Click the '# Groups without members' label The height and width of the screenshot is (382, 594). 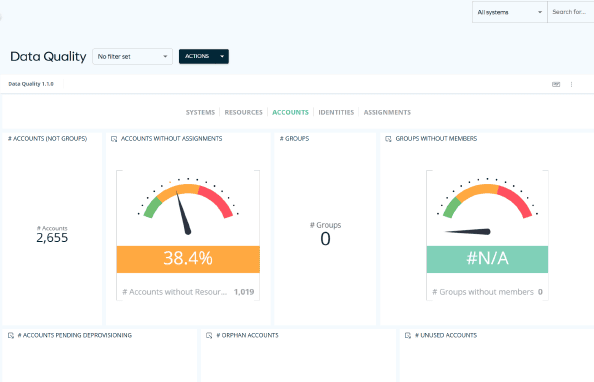click(483, 292)
